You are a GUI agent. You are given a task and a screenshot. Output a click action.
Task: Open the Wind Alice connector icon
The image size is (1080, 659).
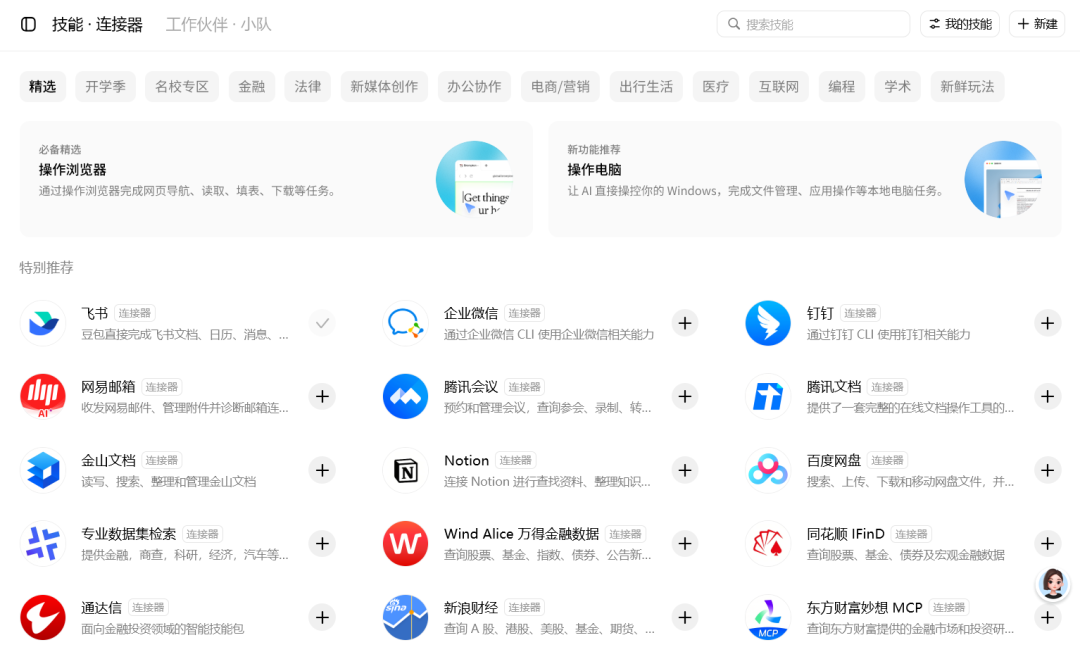(405, 544)
